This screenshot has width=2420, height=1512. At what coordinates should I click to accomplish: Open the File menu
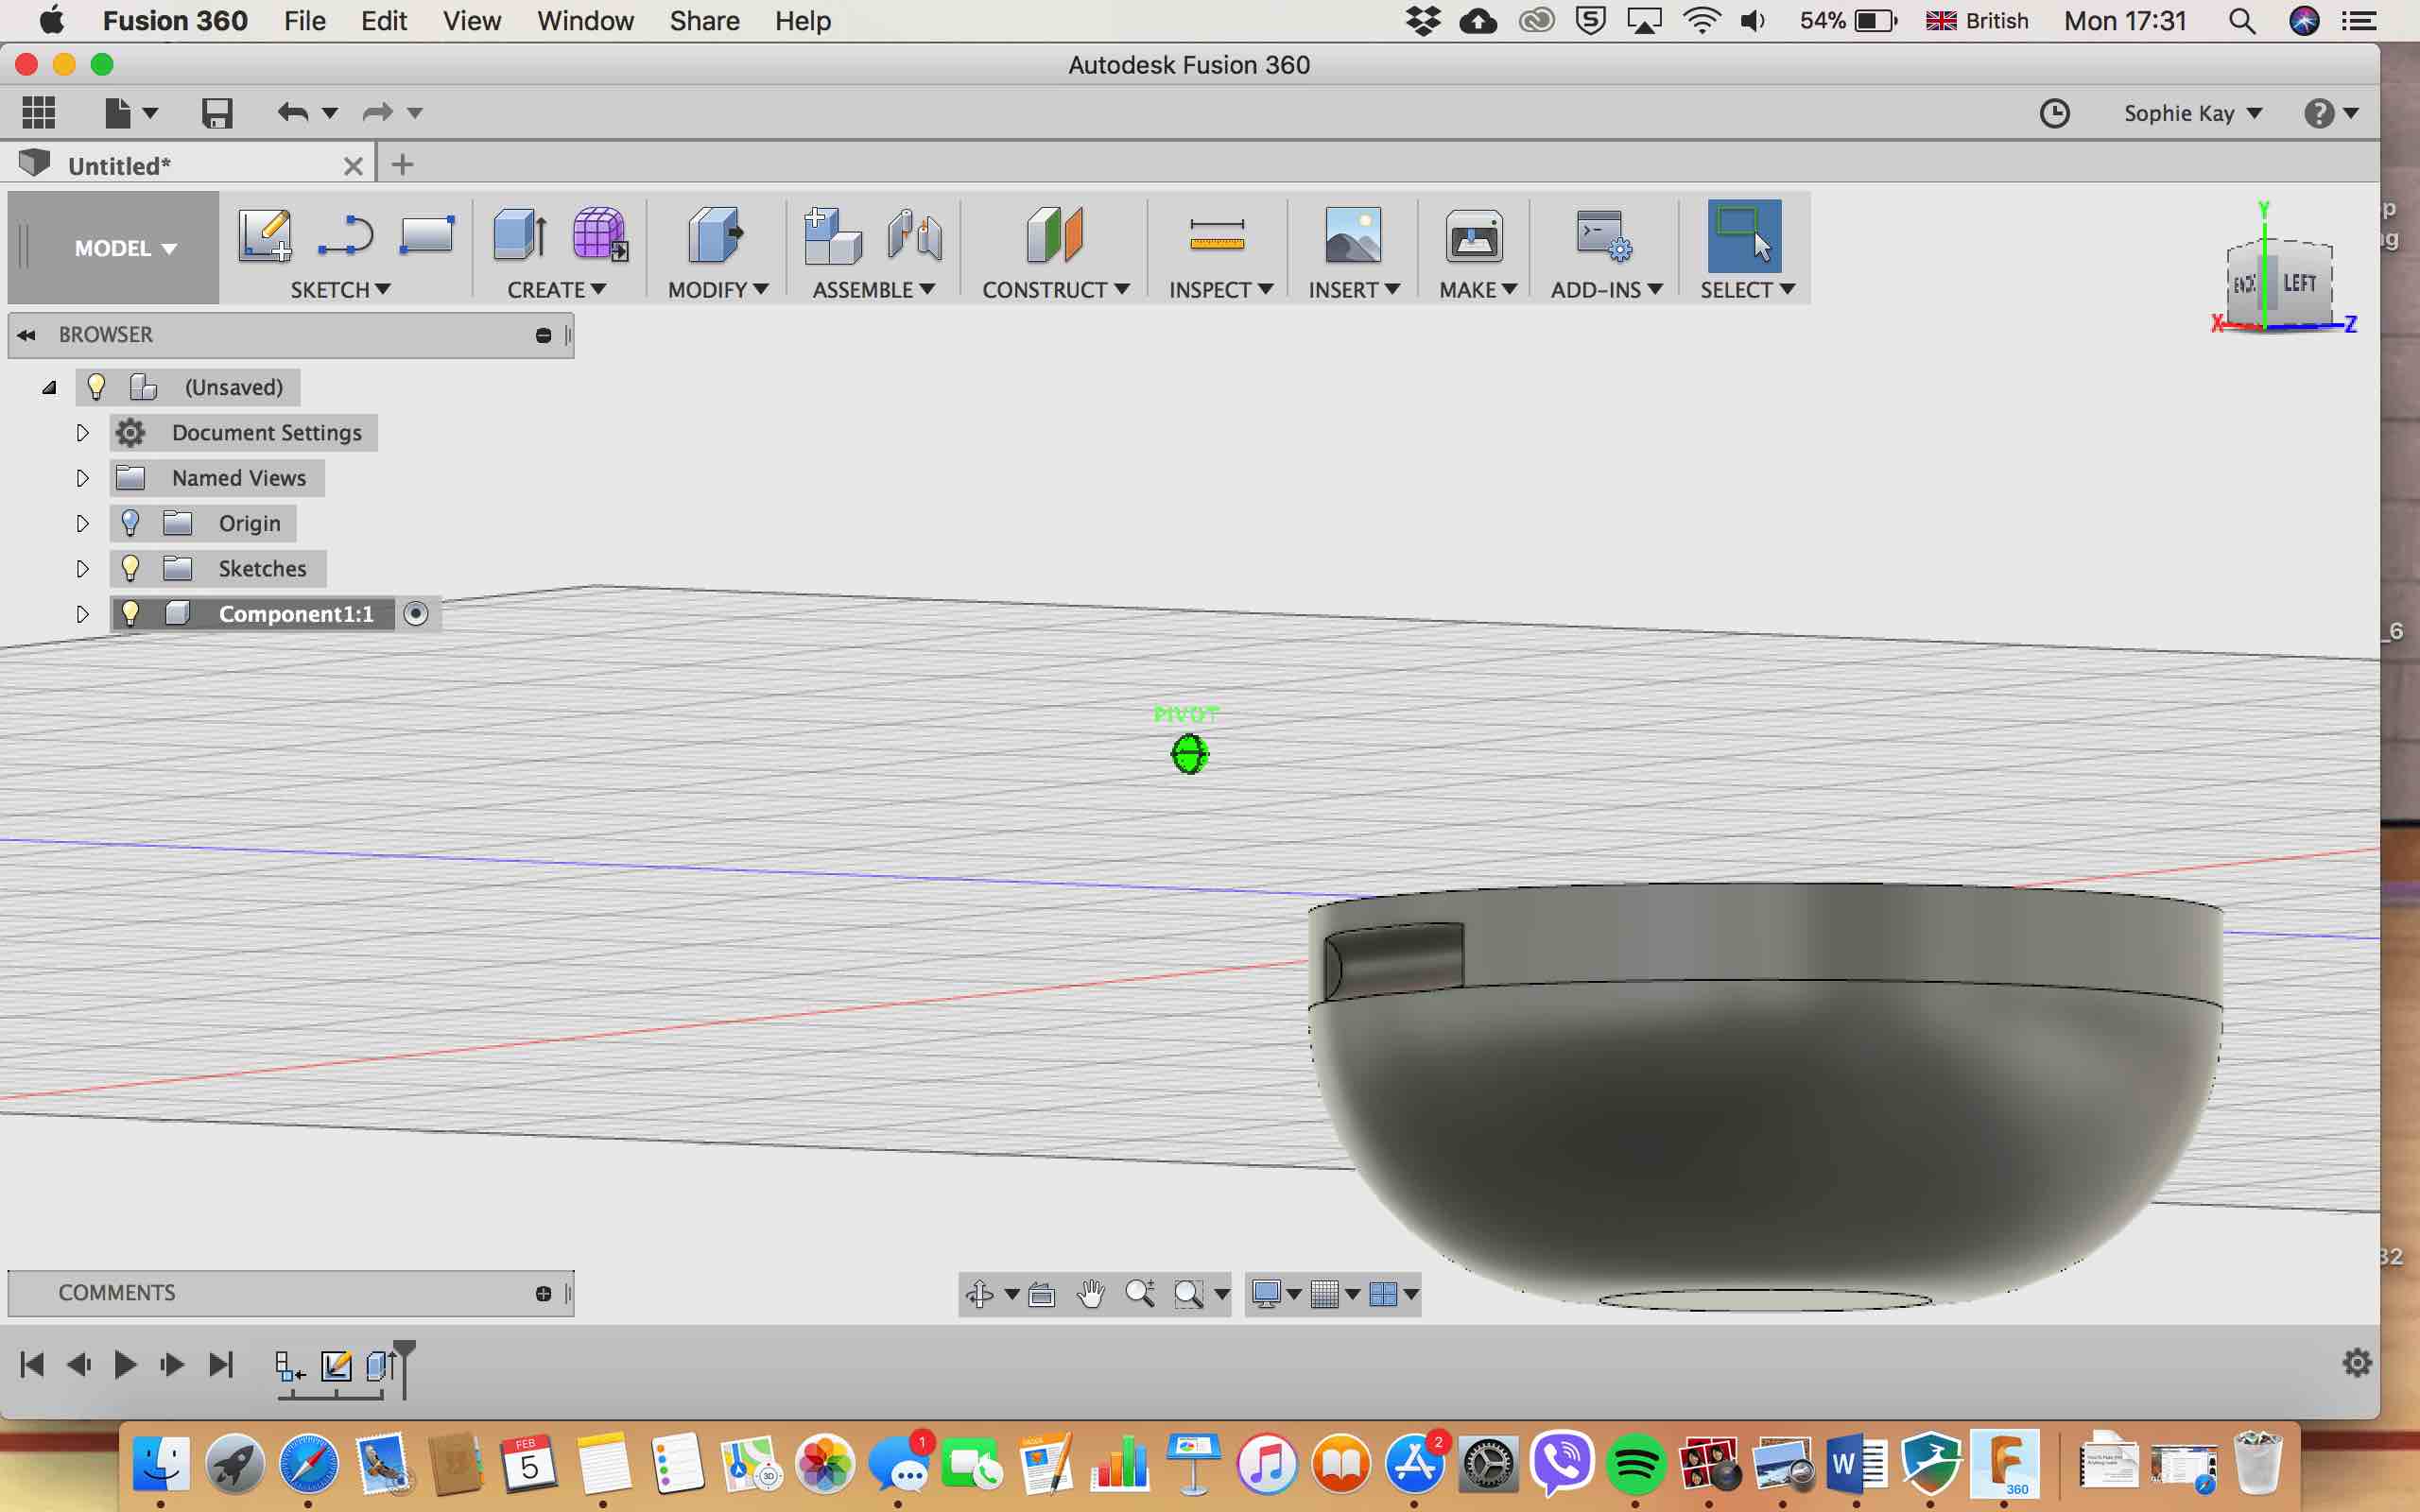(x=304, y=21)
